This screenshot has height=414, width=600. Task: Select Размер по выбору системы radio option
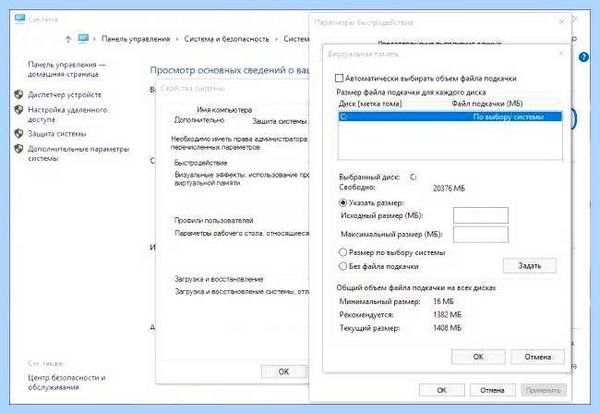coord(343,253)
